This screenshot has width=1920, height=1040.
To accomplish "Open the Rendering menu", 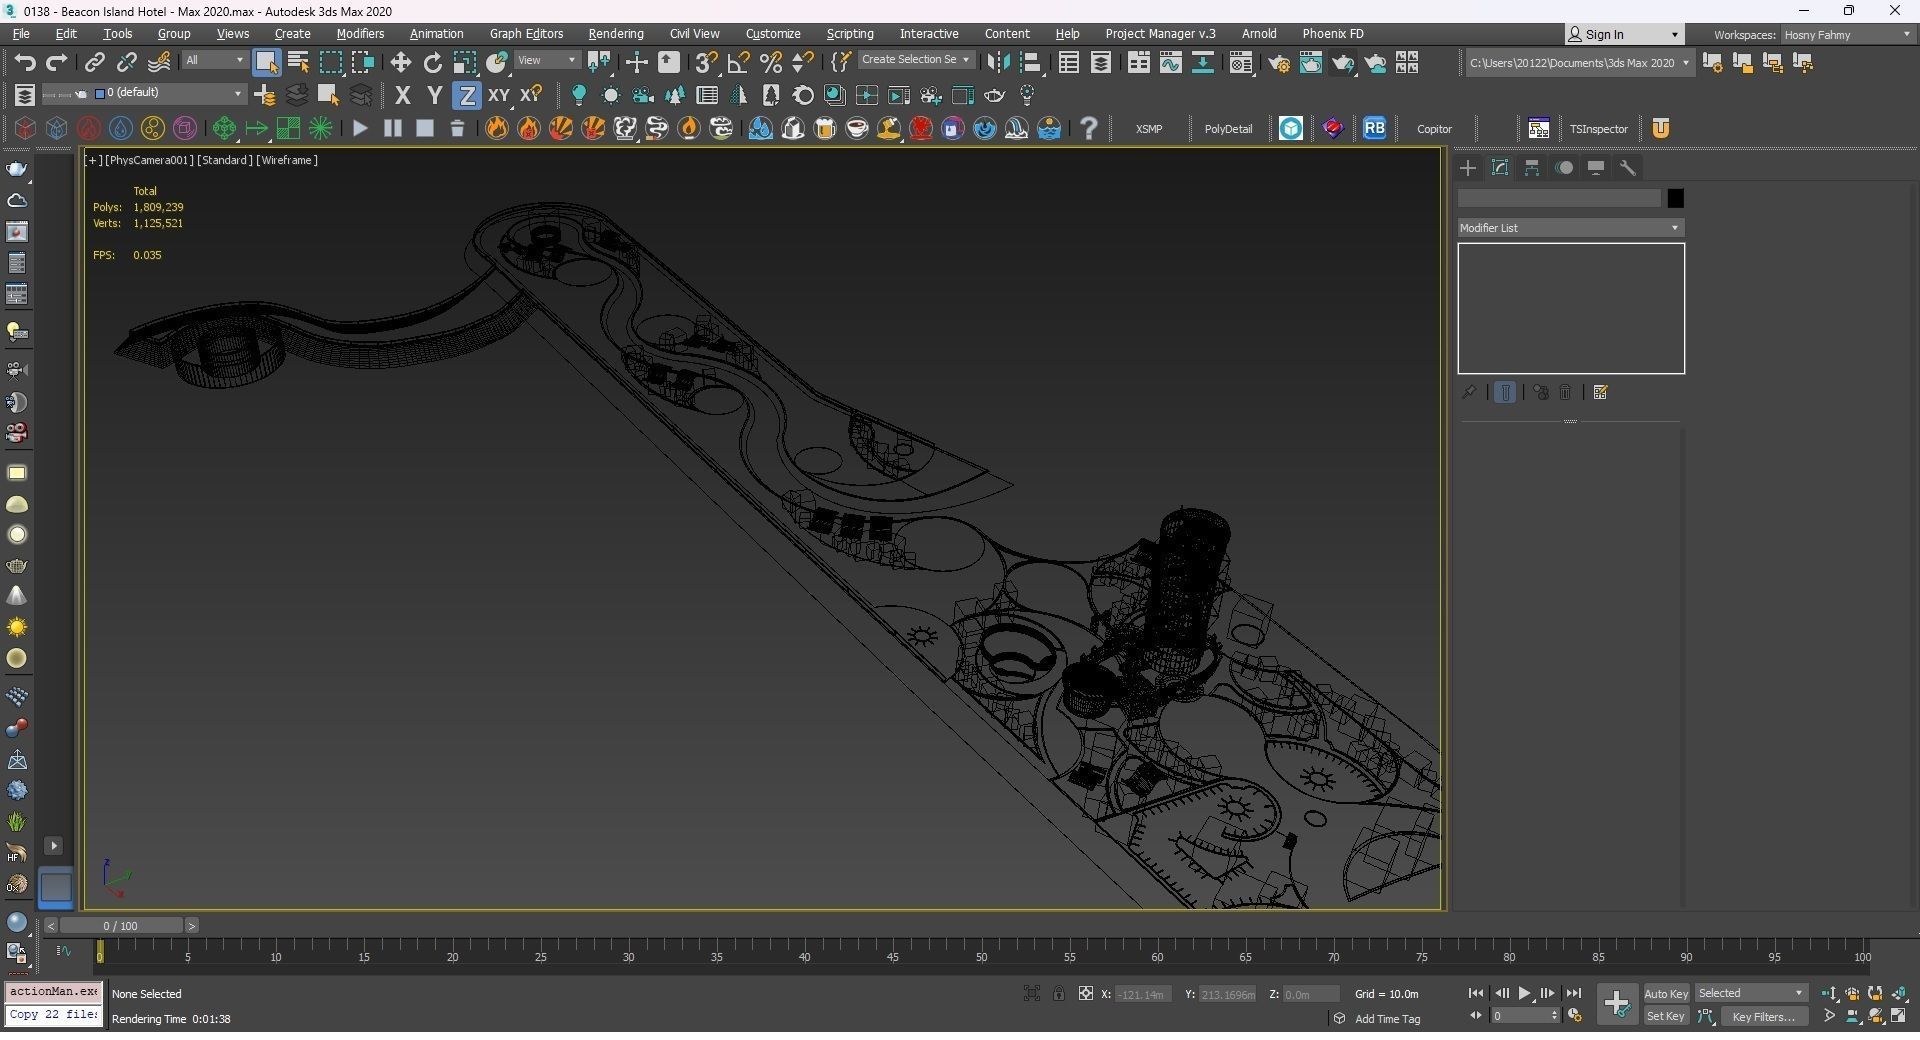I will [x=615, y=34].
